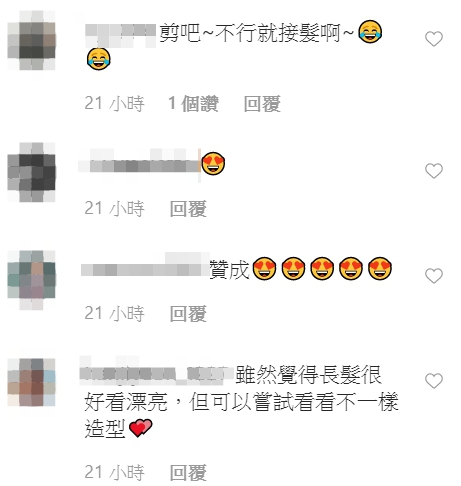Tap heart next to 雖然覺得長髮 comment
Screen dimensions: 461x486
point(434,381)
